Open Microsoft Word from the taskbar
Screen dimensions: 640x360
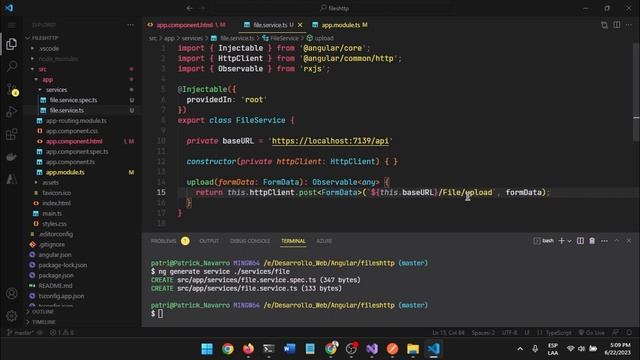tap(289, 349)
